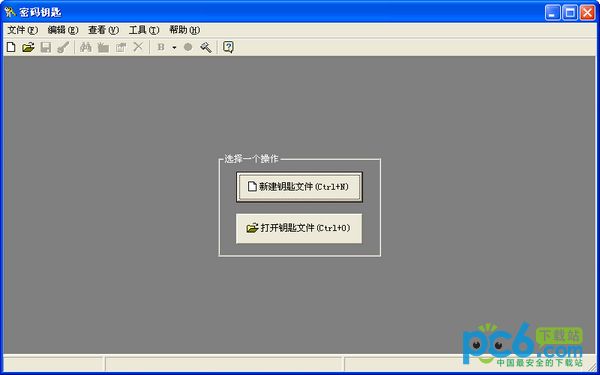
Task: Click the hammer tool icon
Action: tap(205, 47)
